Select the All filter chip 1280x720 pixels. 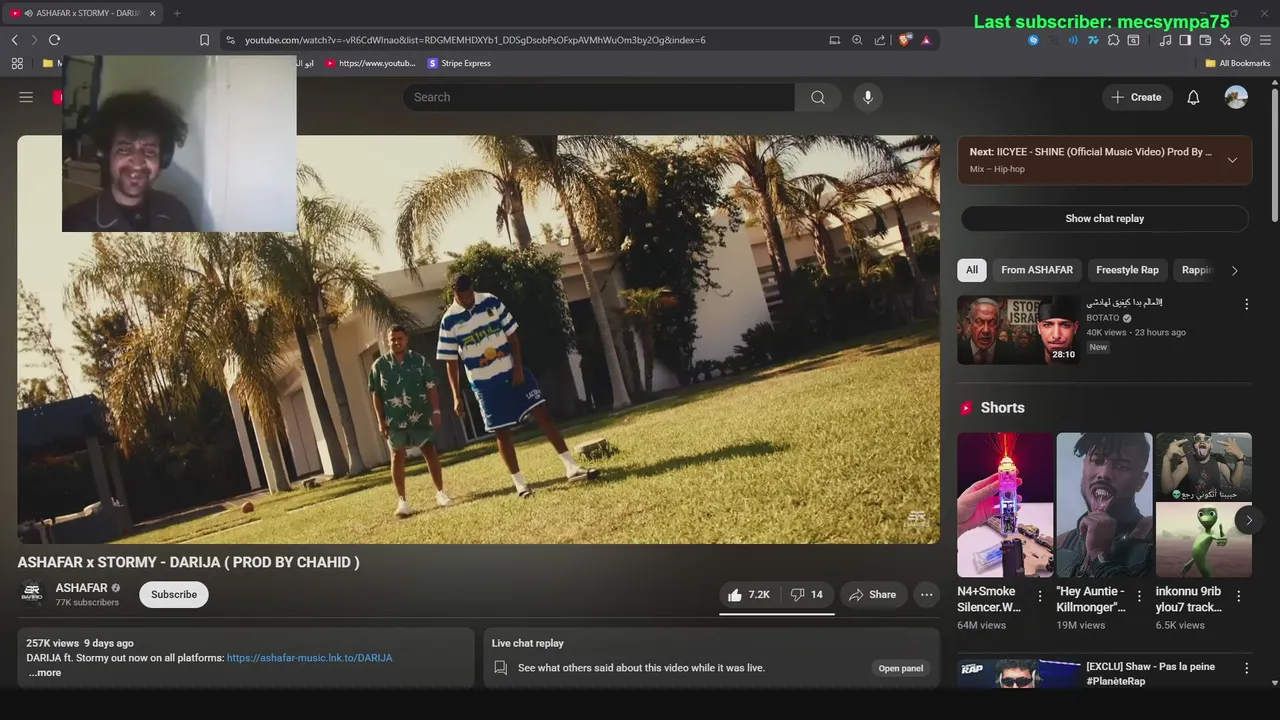pyautogui.click(x=972, y=270)
